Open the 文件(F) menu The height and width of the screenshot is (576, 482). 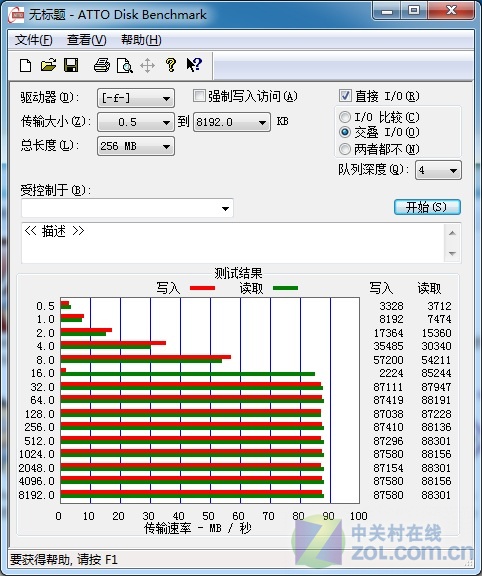coord(33,40)
